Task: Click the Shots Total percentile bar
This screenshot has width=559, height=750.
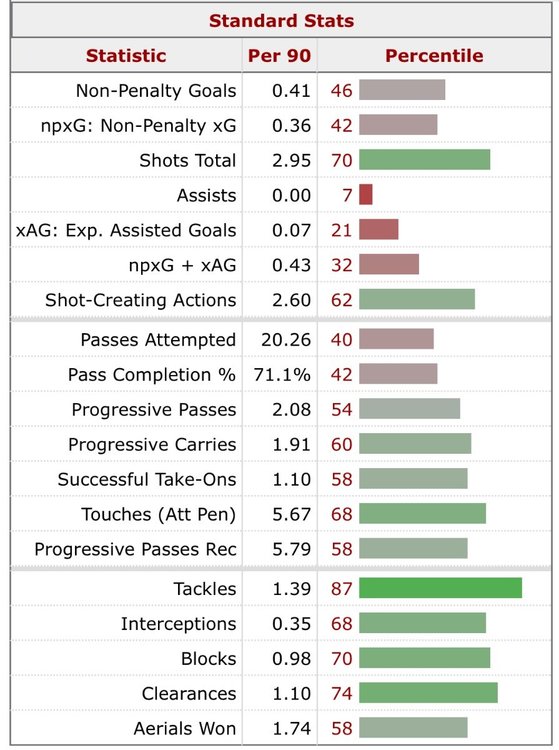Action: (425, 160)
